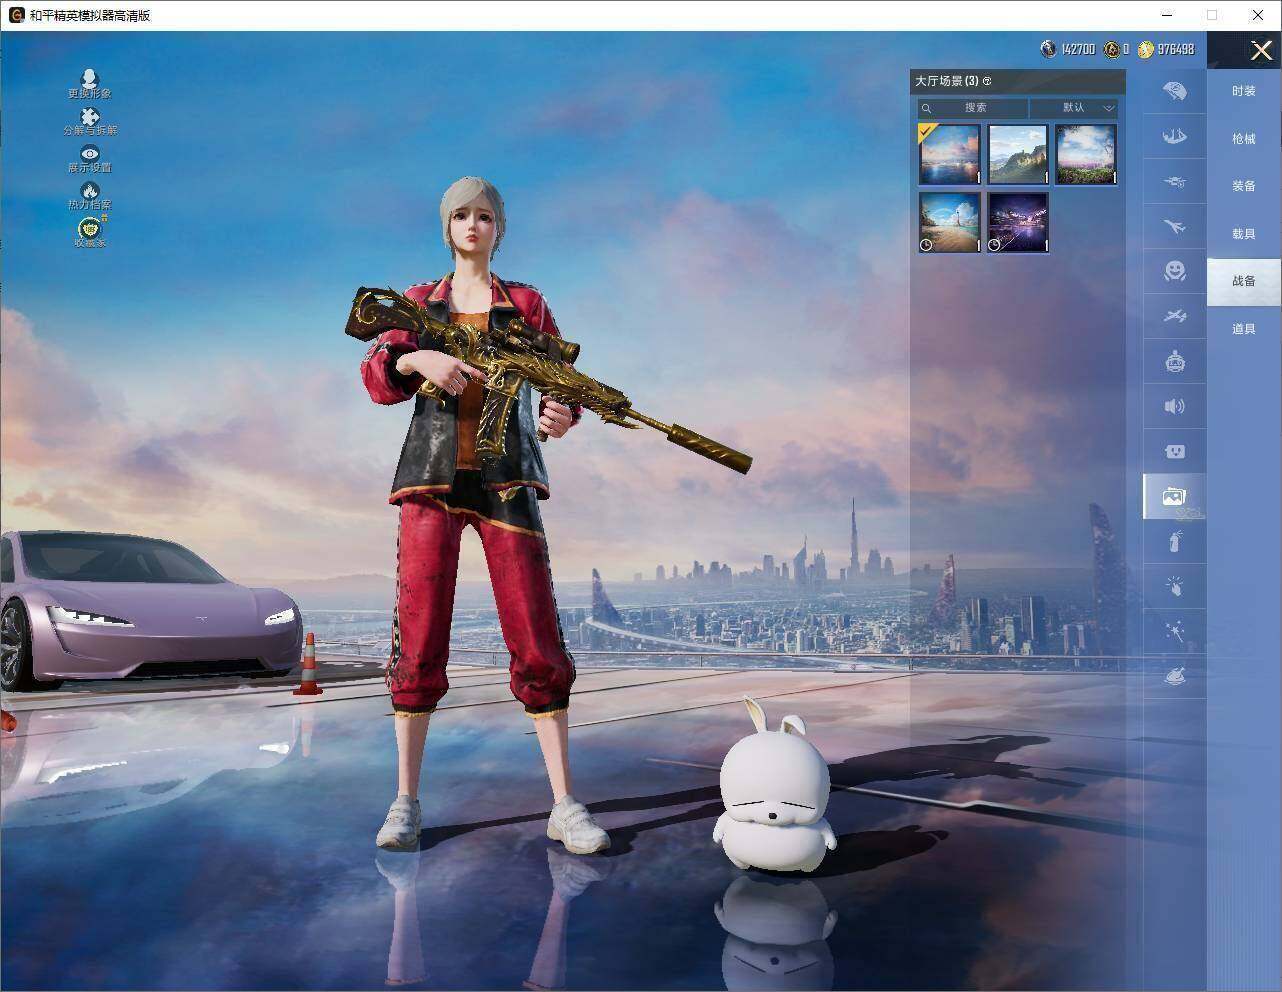
Task: Switch to the 枪械 tab
Action: coord(1244,139)
